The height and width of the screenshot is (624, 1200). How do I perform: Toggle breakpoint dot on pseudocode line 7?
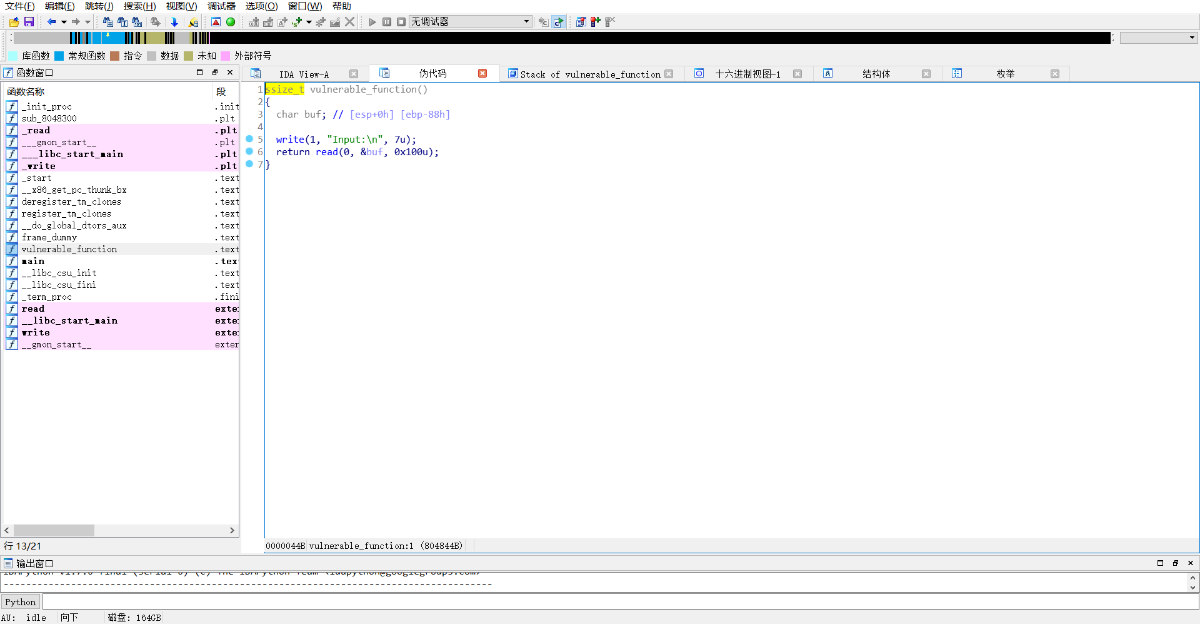249,163
